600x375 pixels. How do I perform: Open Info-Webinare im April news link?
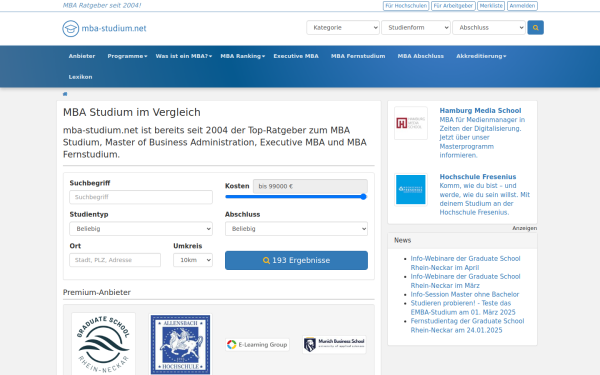coord(465,263)
